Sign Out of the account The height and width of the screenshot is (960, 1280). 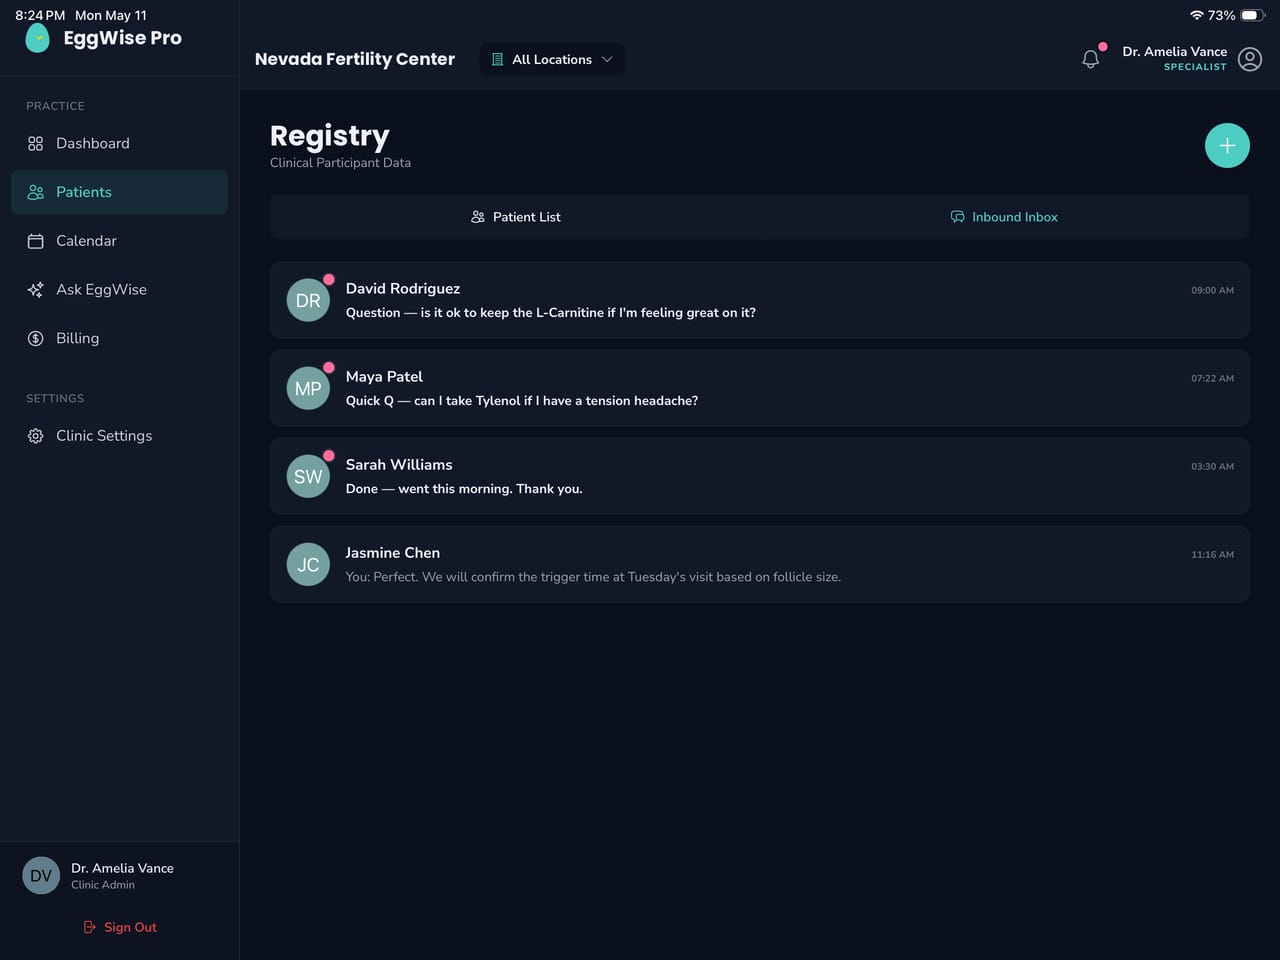click(120, 928)
